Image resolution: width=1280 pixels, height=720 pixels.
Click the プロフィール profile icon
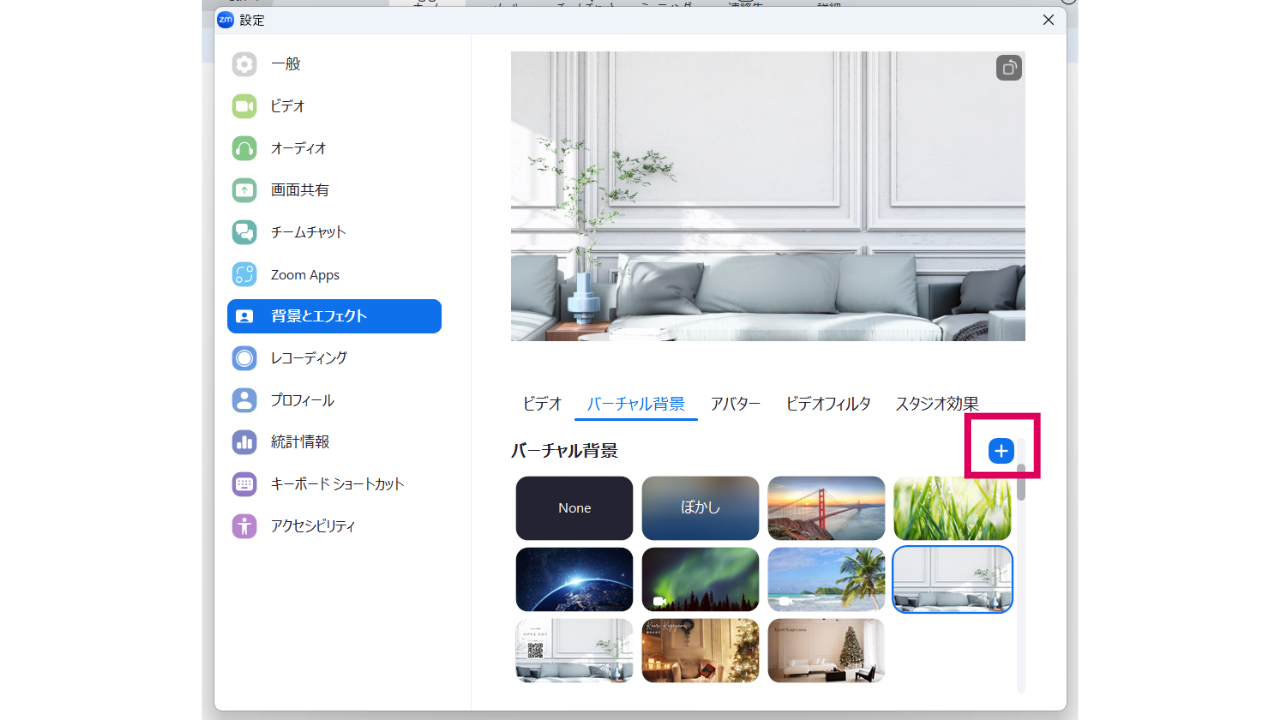245,400
